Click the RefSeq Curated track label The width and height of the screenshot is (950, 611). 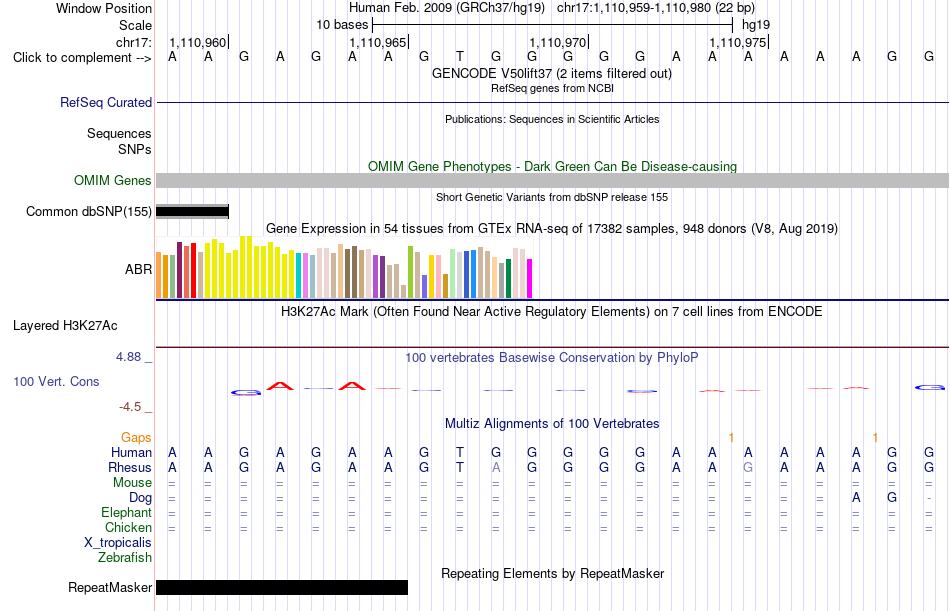click(106, 102)
